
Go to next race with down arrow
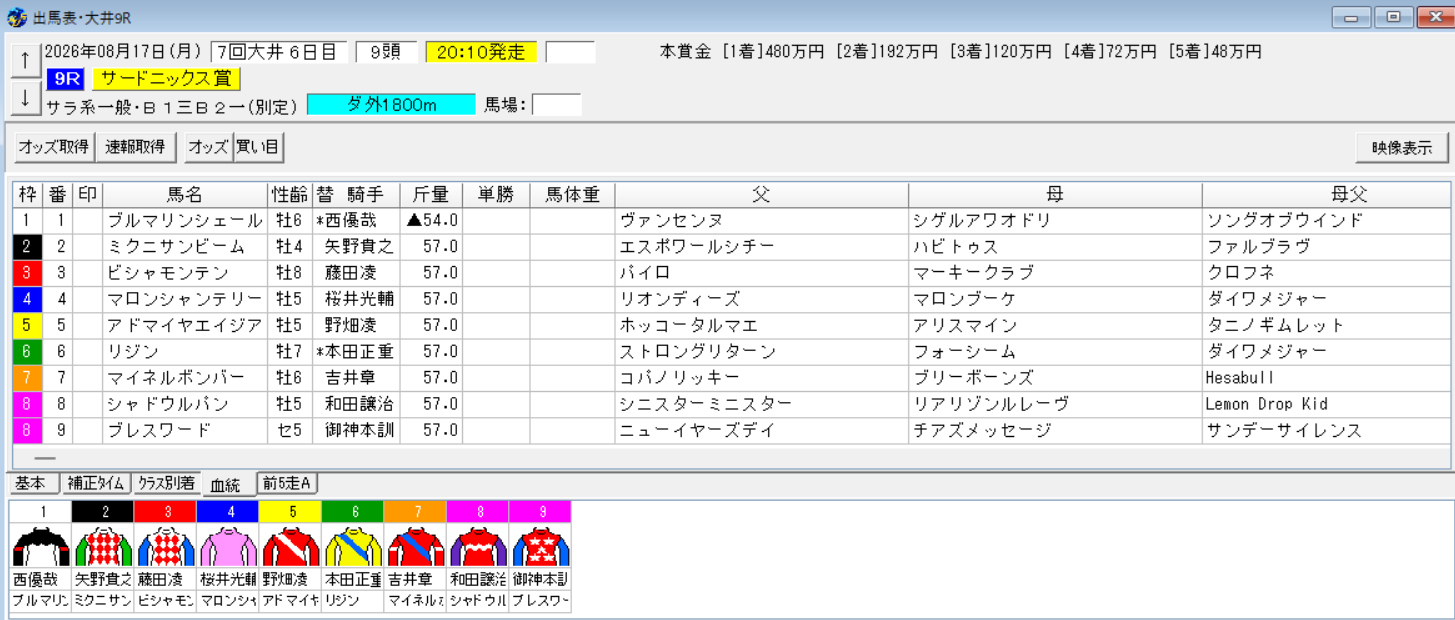pos(24,98)
